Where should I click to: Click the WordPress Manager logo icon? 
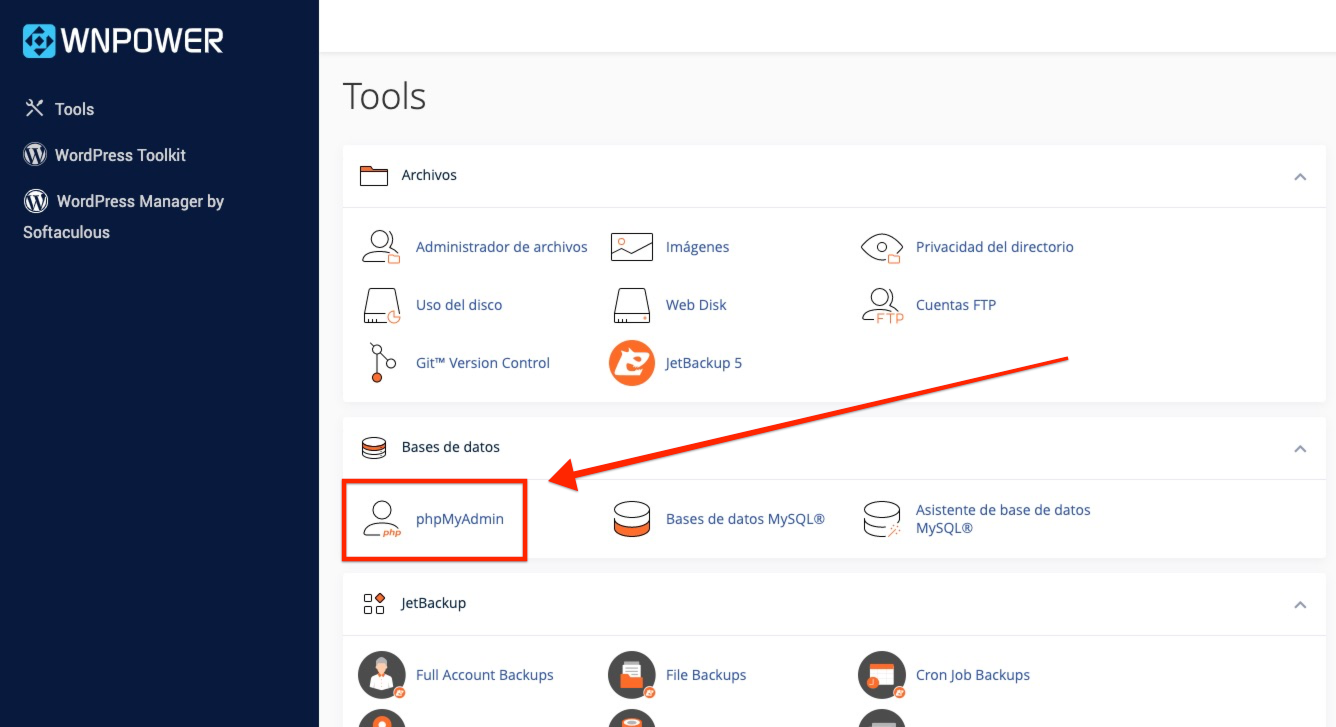(36, 200)
